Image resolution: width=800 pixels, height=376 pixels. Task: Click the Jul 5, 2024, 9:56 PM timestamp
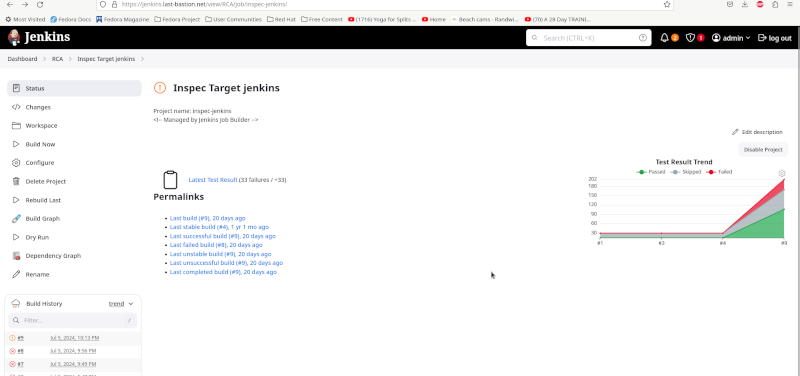73,351
